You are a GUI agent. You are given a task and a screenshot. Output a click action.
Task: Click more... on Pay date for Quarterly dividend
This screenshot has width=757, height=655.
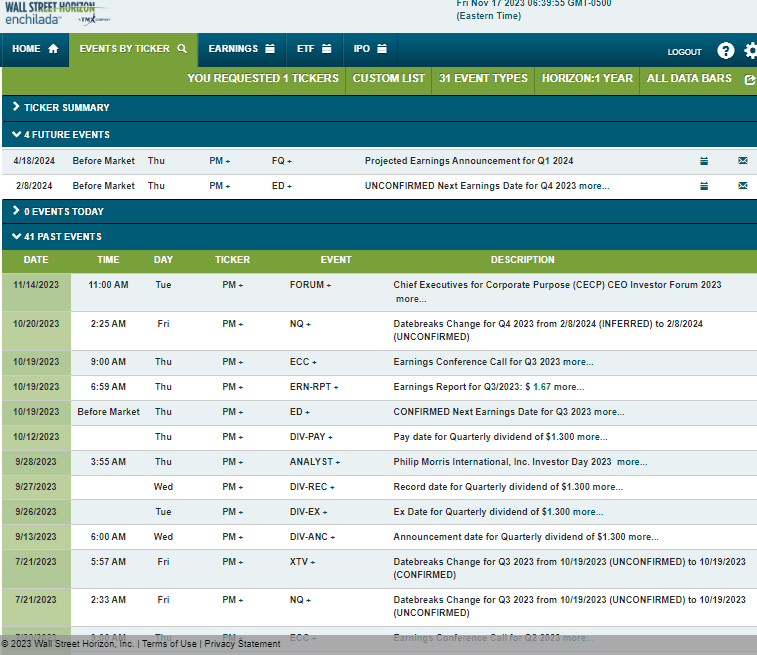point(592,437)
